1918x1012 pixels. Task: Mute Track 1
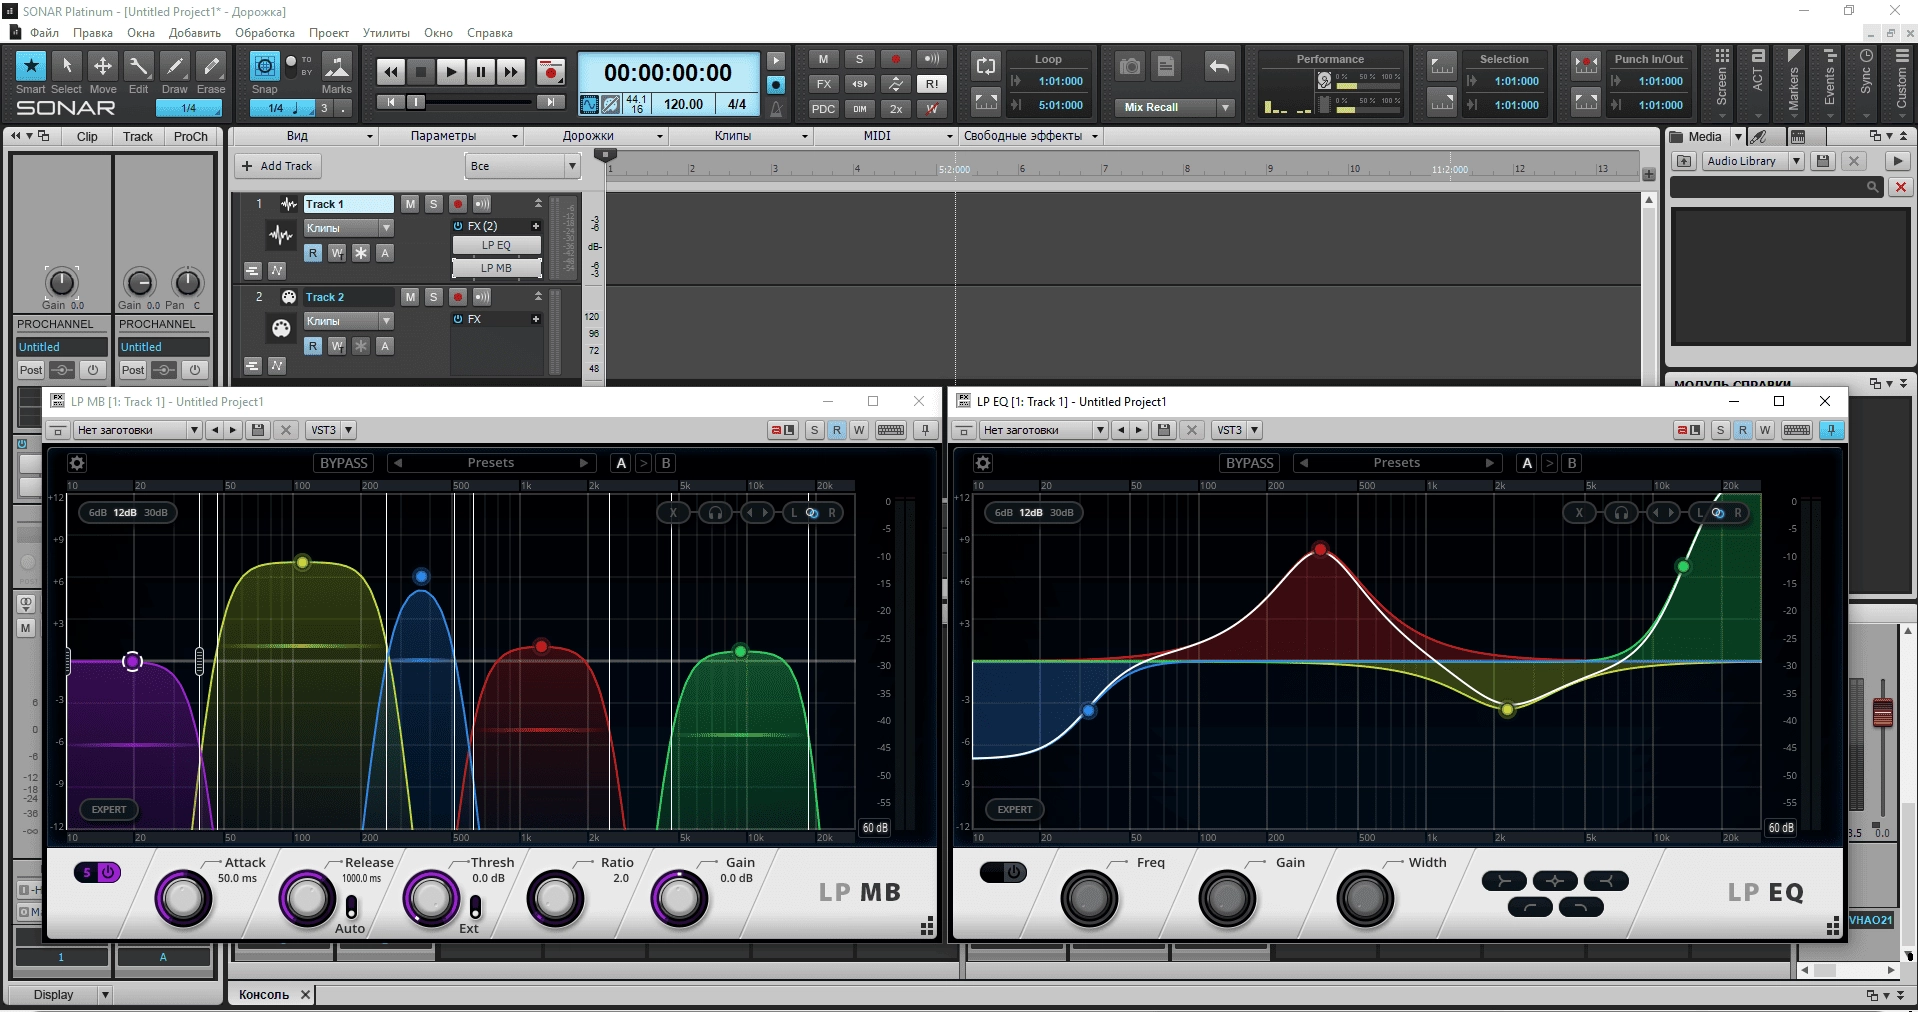click(410, 204)
